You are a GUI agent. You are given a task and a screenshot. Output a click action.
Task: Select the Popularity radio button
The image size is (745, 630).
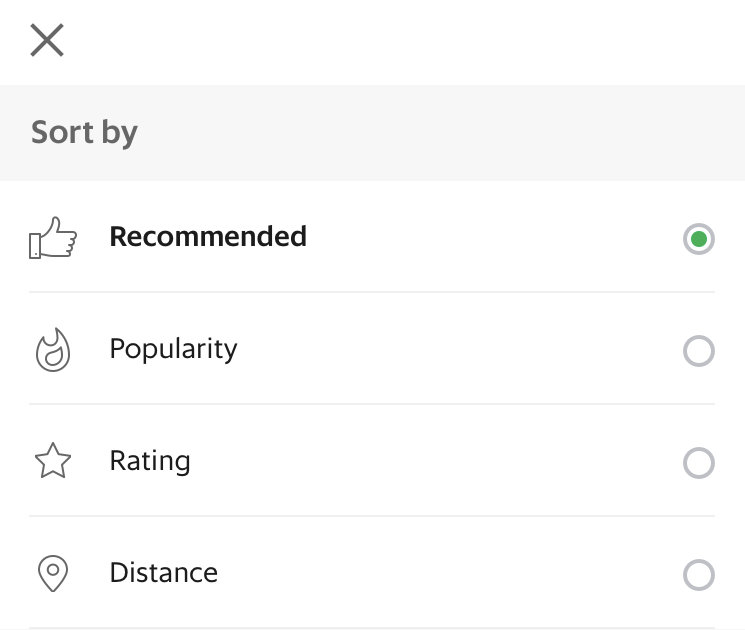(698, 351)
